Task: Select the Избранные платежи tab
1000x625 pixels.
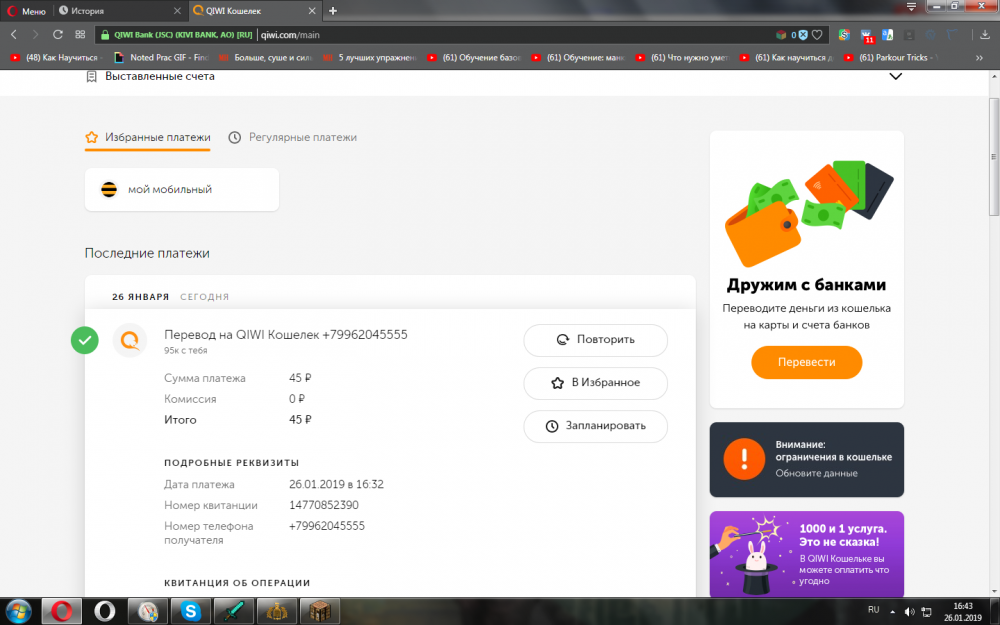Action: click(148, 137)
